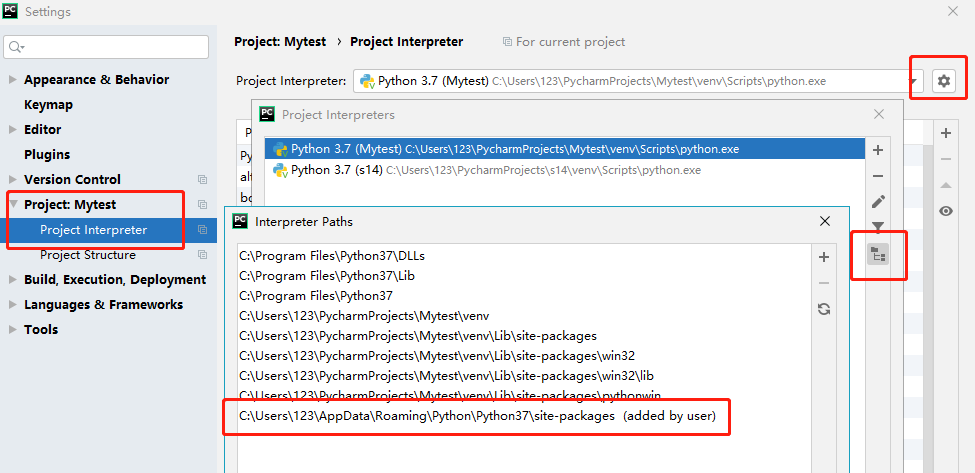Select the Python37\Lib path

[326, 276]
